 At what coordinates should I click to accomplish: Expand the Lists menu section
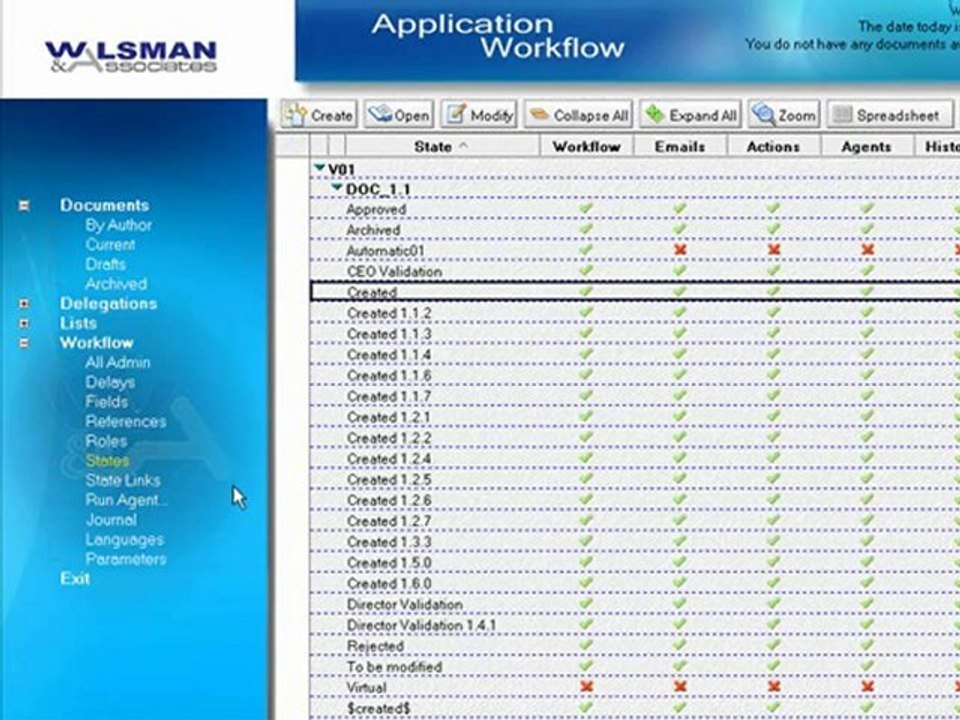click(24, 323)
